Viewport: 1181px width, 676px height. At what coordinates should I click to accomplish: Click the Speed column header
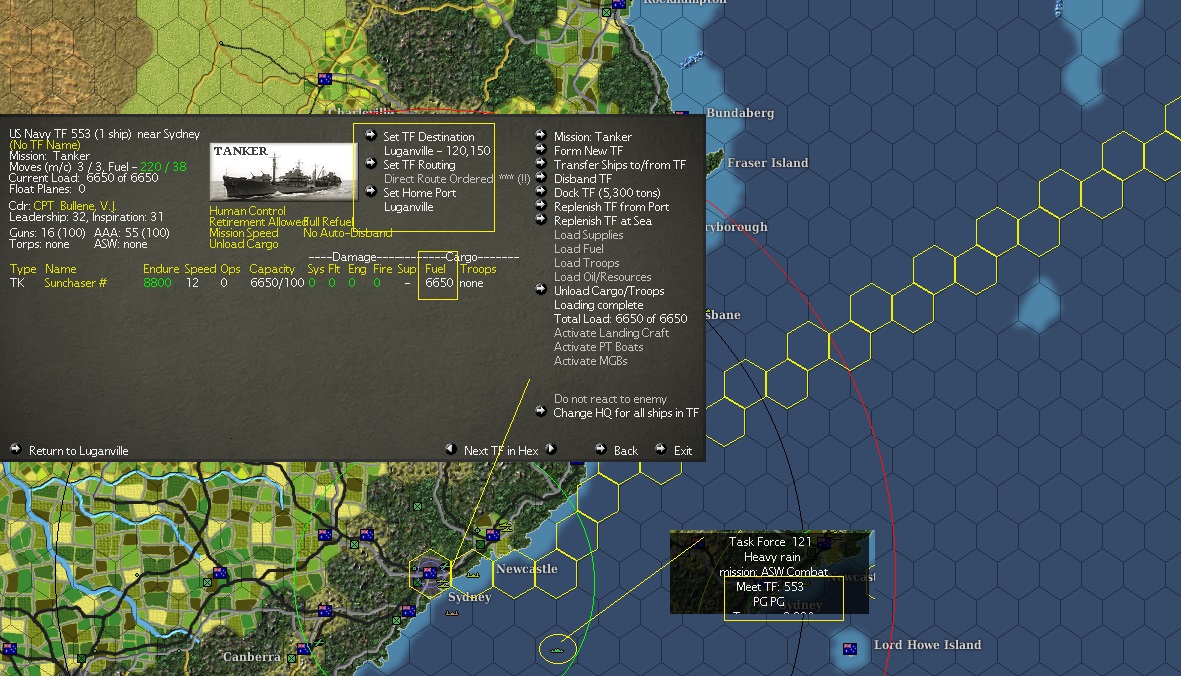pos(200,269)
